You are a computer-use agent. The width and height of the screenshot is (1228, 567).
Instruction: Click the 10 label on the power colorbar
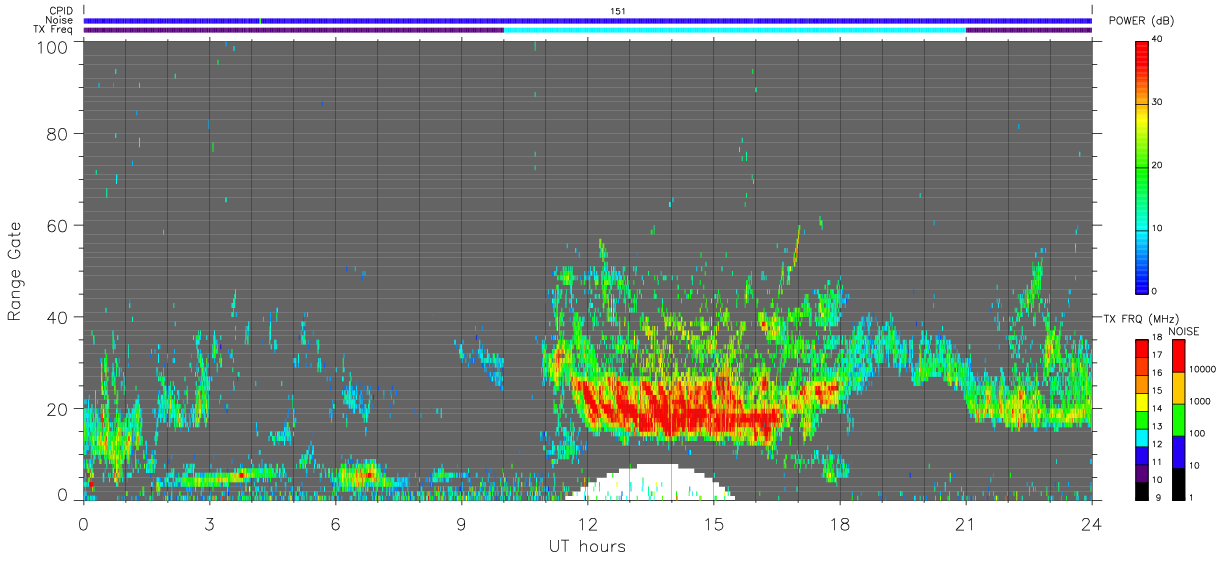tap(1157, 228)
